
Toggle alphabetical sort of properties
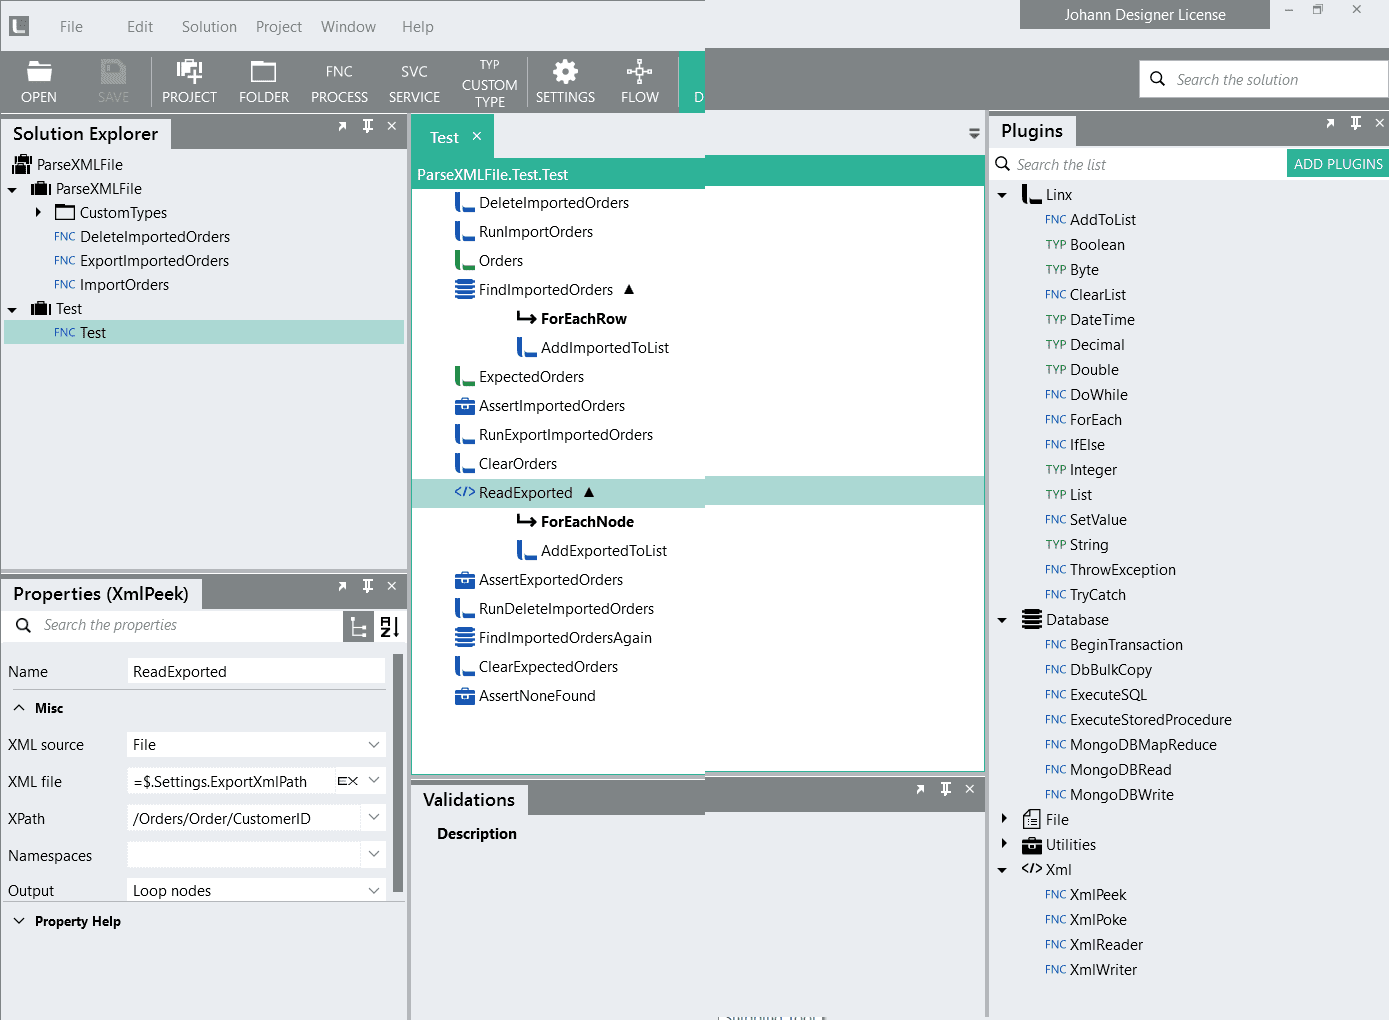(390, 627)
